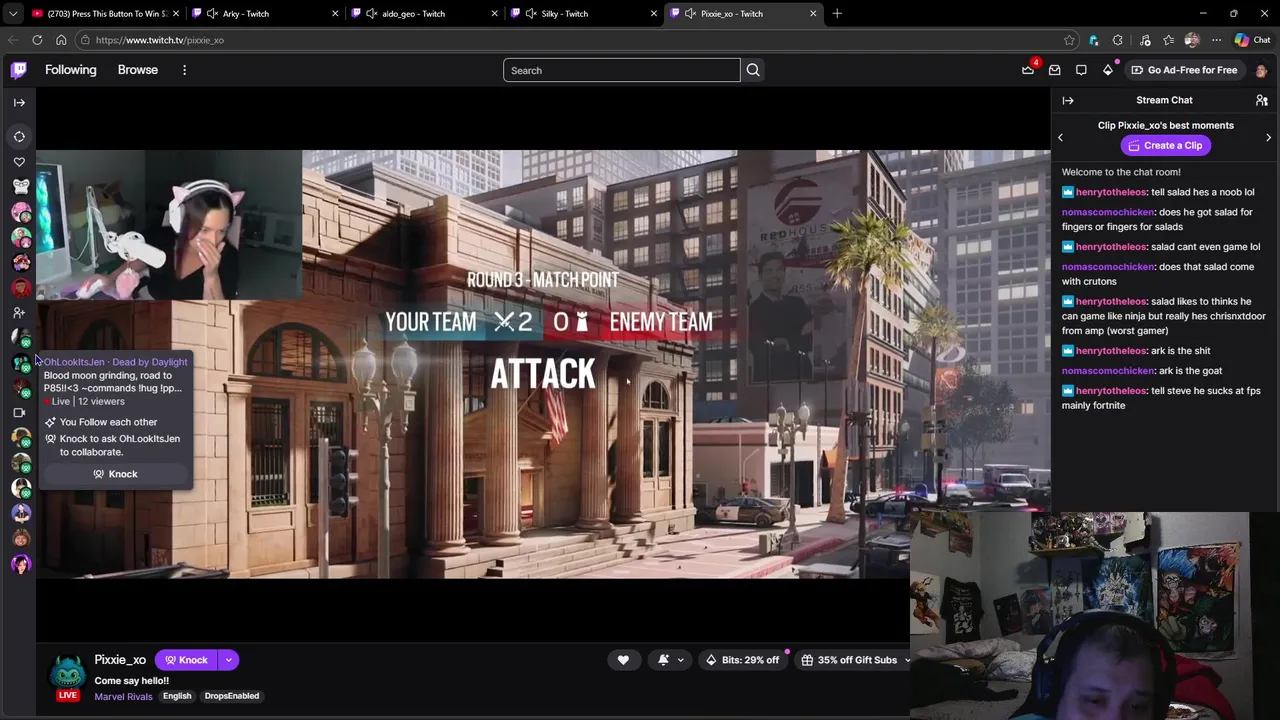Open the Twitch notifications inbox icon
Viewport: 1280px width, 720px height.
(1028, 70)
